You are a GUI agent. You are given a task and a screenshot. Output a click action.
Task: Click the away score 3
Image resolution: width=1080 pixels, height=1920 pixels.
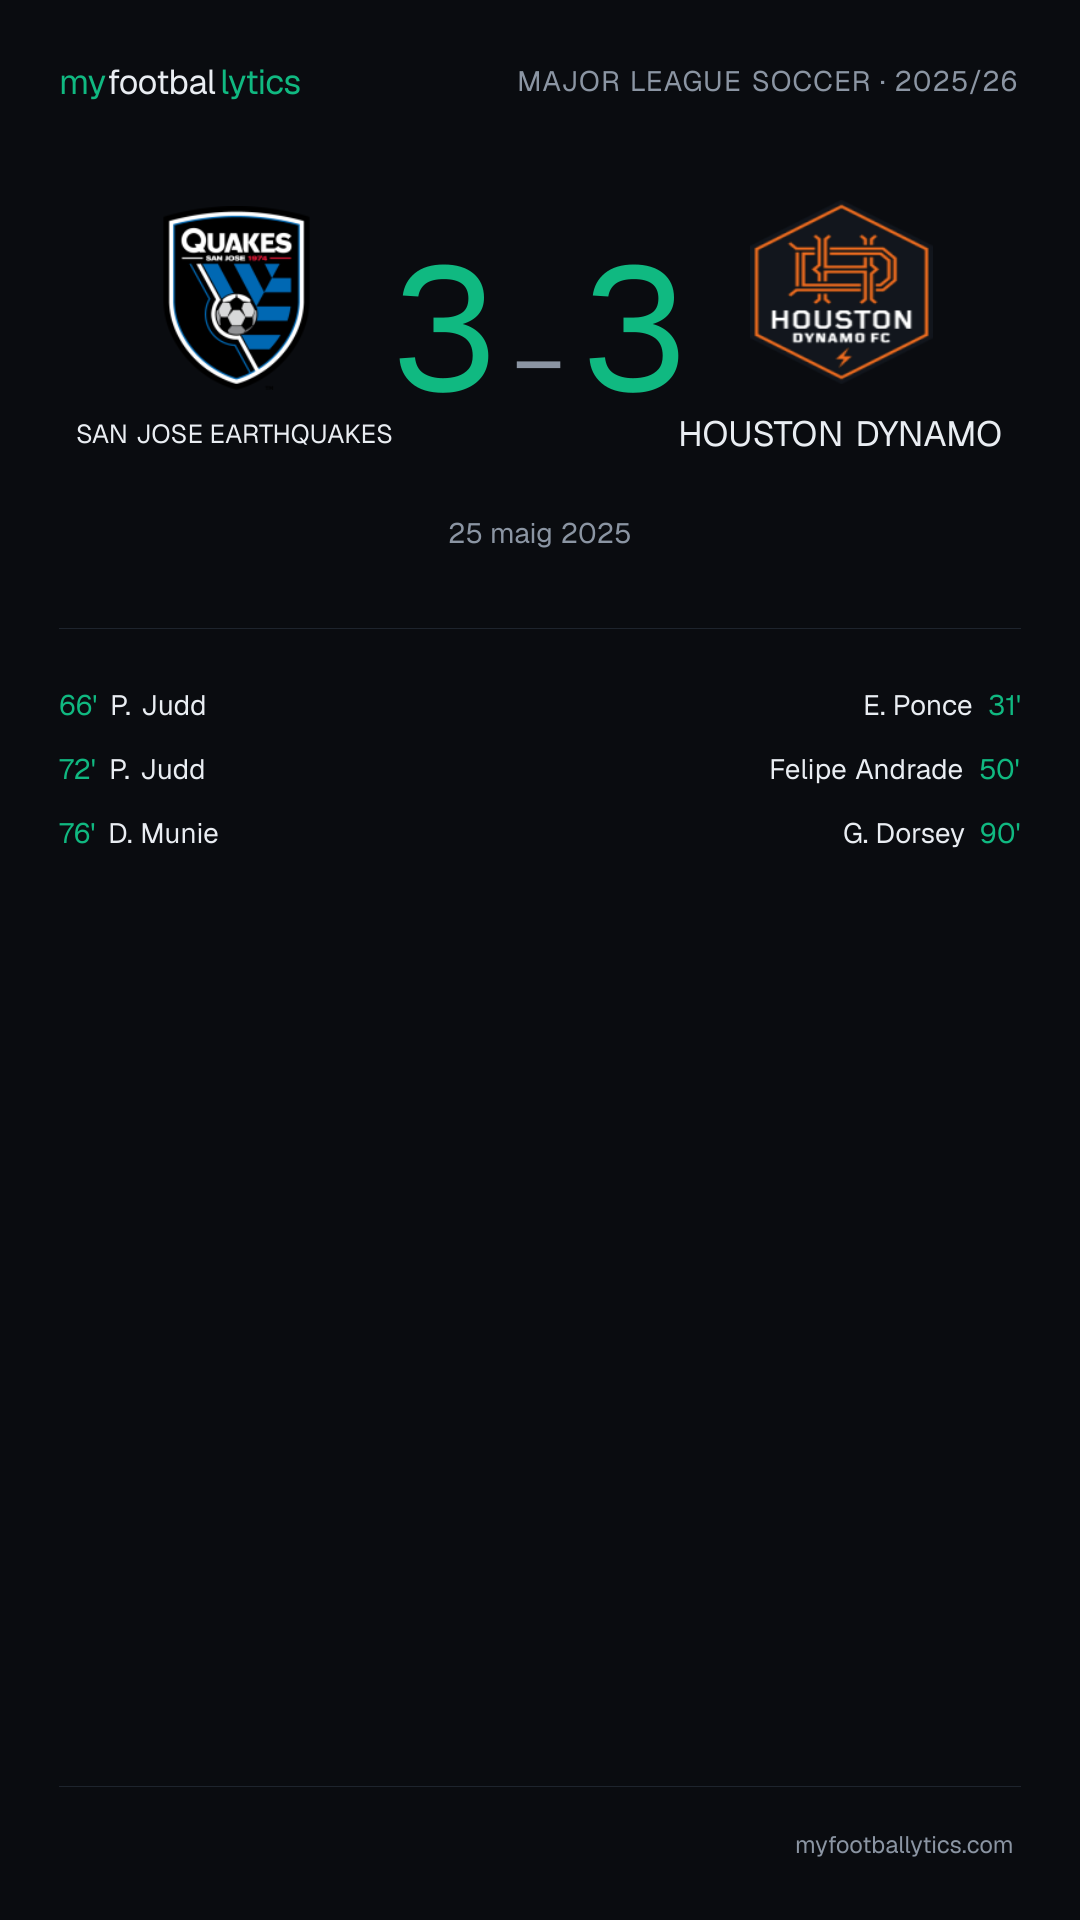pyautogui.click(x=634, y=329)
